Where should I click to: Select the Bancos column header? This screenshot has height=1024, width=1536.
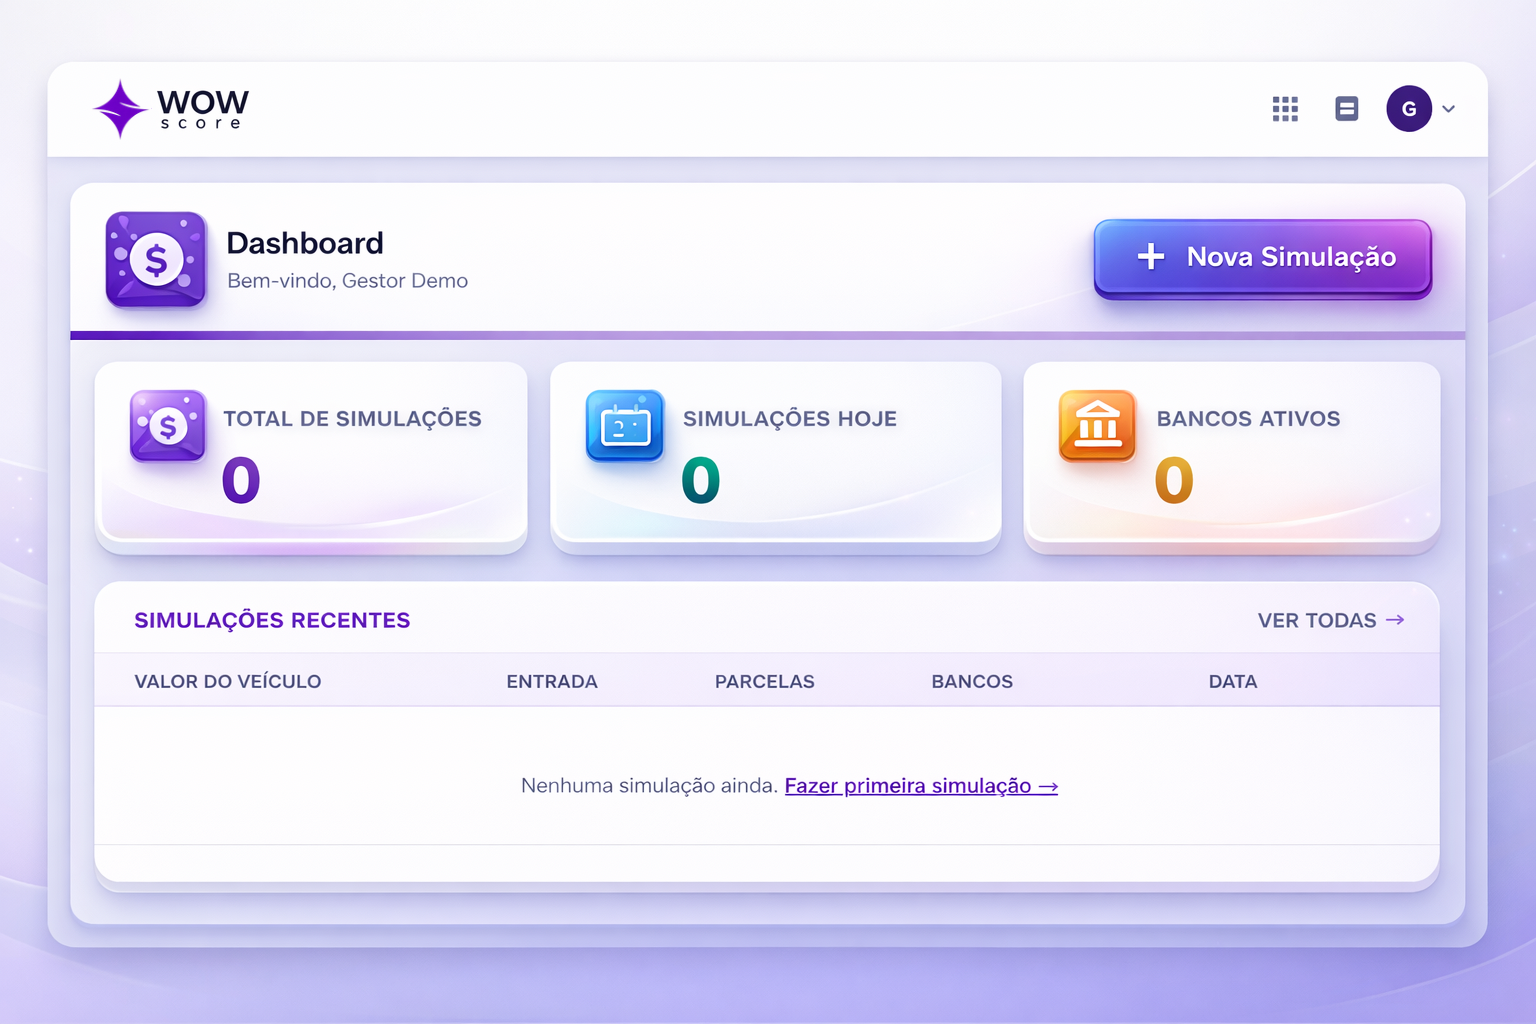(972, 682)
